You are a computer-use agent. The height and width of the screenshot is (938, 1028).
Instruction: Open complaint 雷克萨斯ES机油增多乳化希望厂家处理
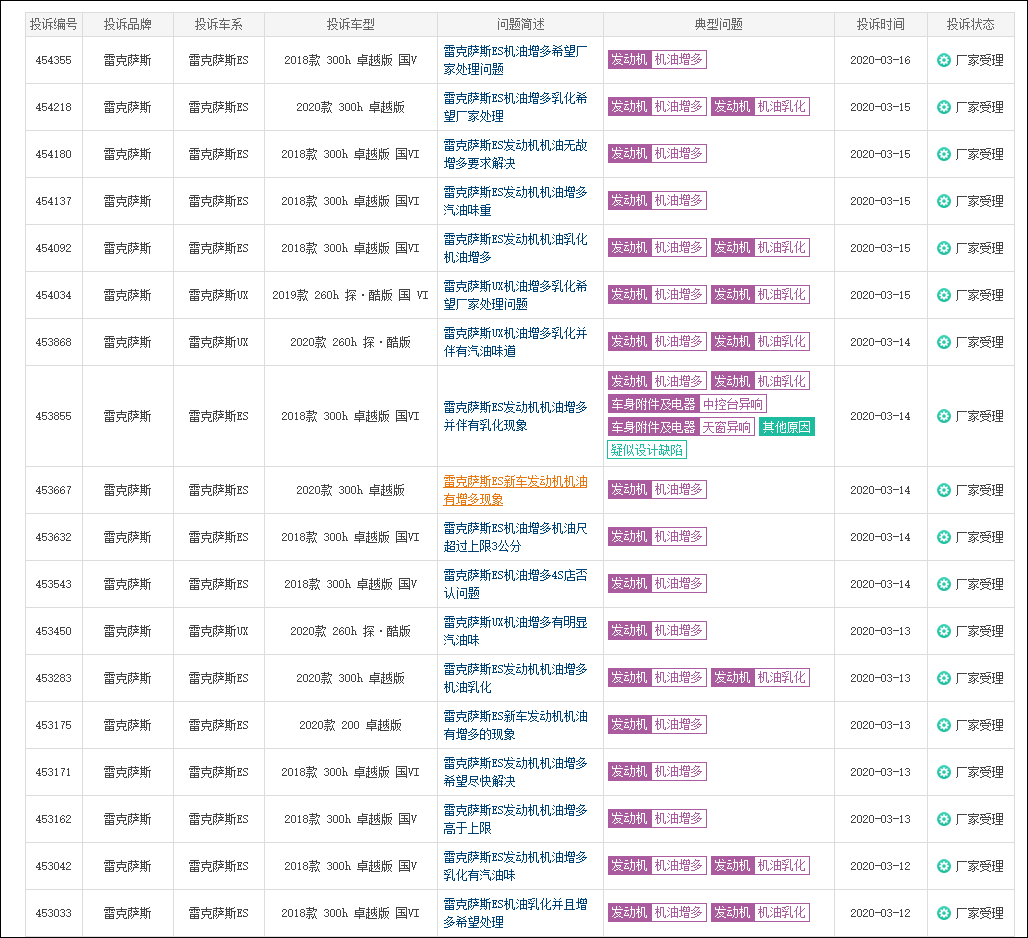coord(515,107)
